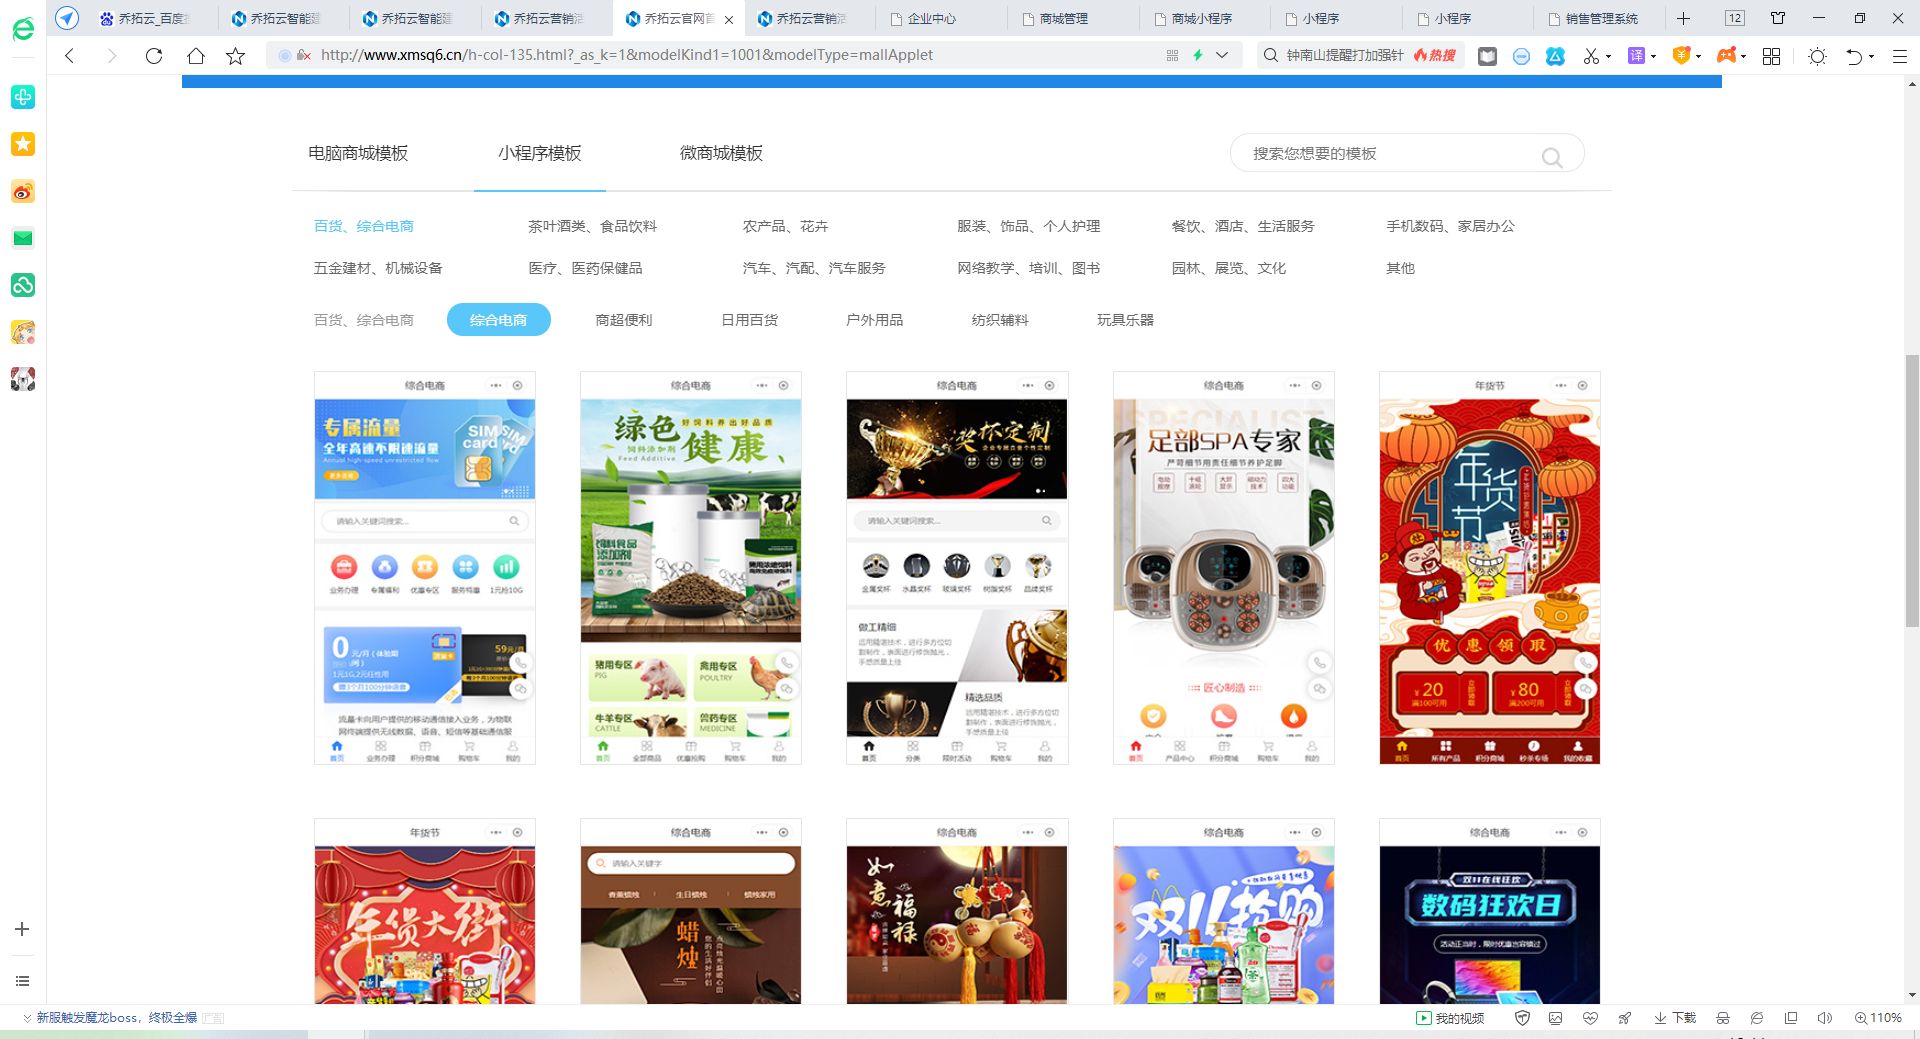
Task: Open the Mail icon in left sidebar
Action: (x=22, y=238)
